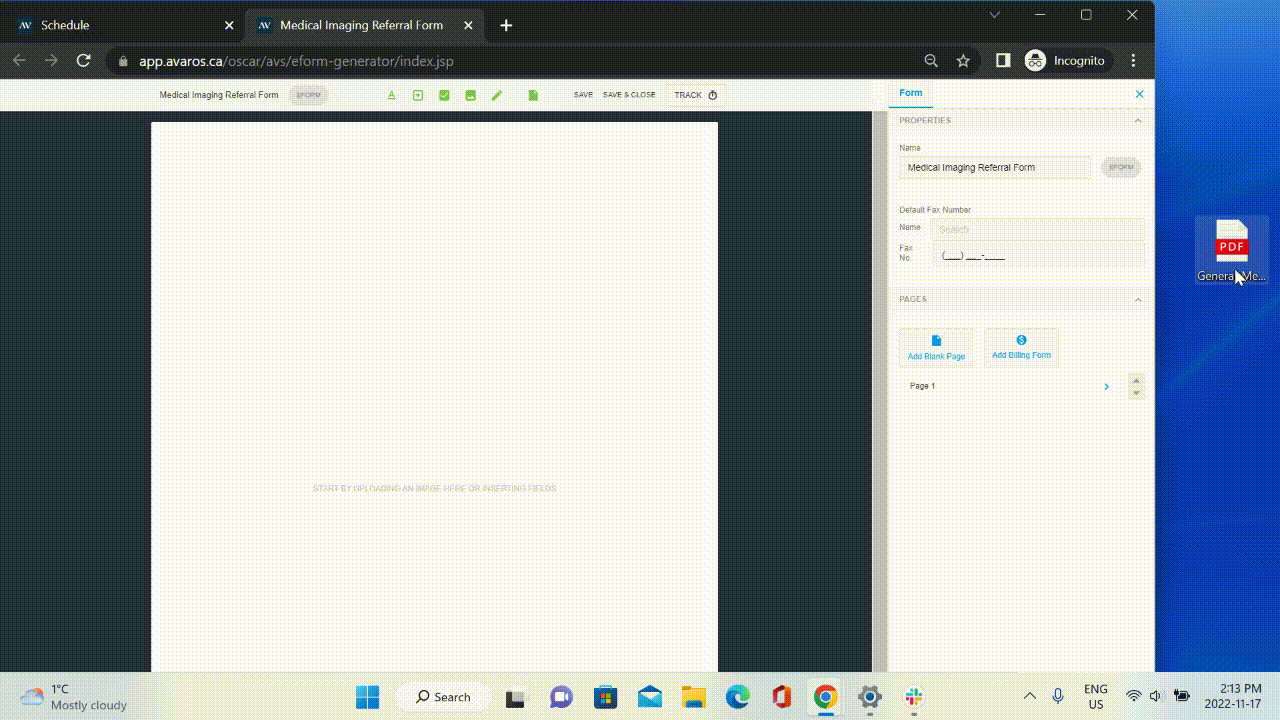Click the green page document icon
The width and height of the screenshot is (1280, 720).
click(533, 95)
